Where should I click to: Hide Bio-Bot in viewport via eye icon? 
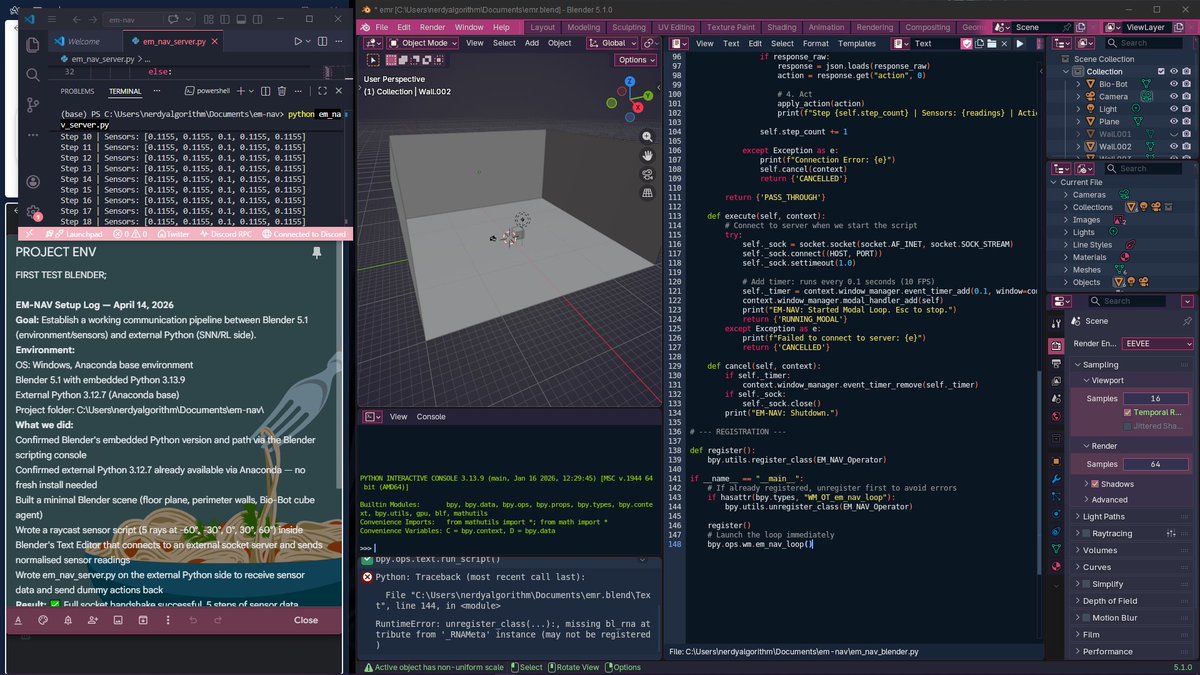coord(1174,84)
